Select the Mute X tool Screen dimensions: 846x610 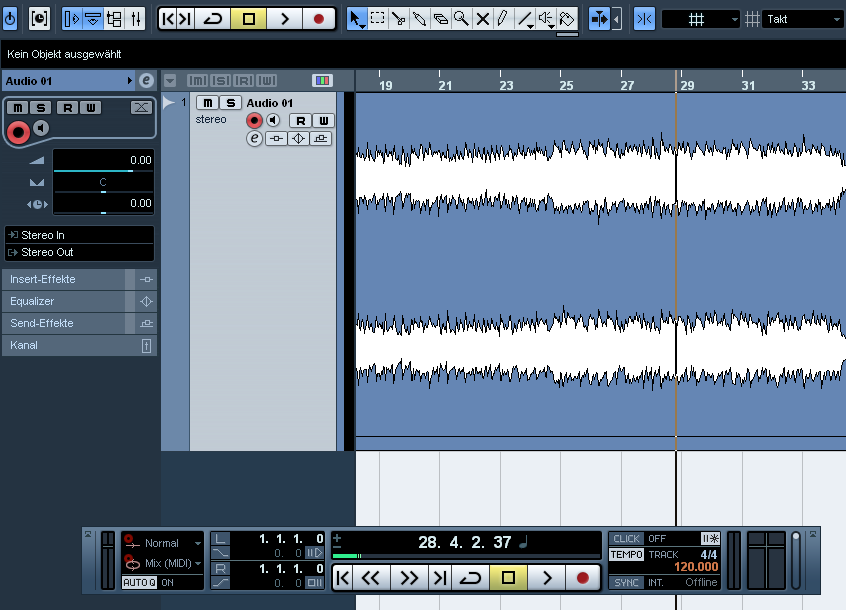click(x=482, y=19)
